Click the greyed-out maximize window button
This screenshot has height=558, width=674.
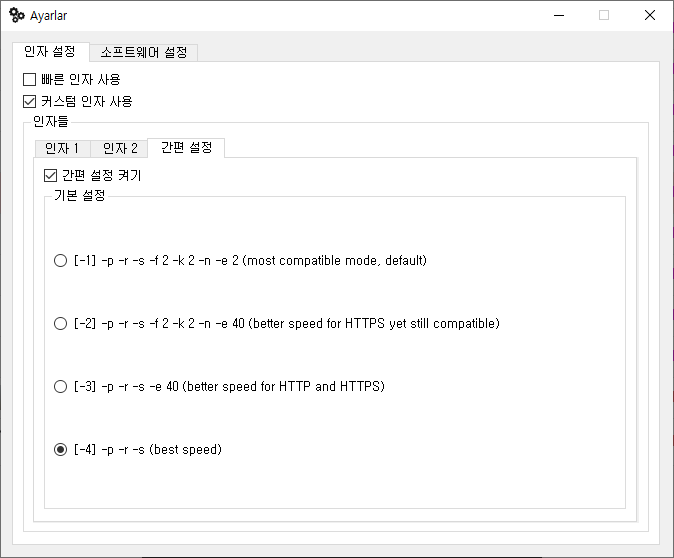(x=604, y=15)
